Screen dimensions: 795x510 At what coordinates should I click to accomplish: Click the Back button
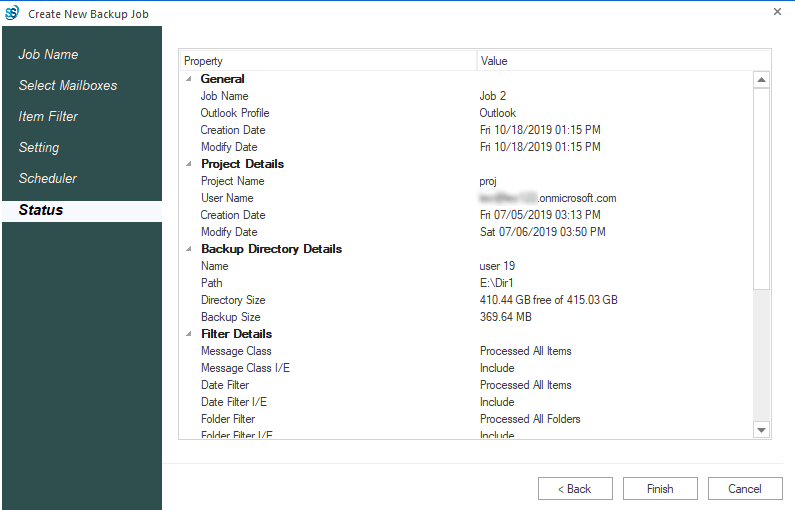[x=575, y=489]
